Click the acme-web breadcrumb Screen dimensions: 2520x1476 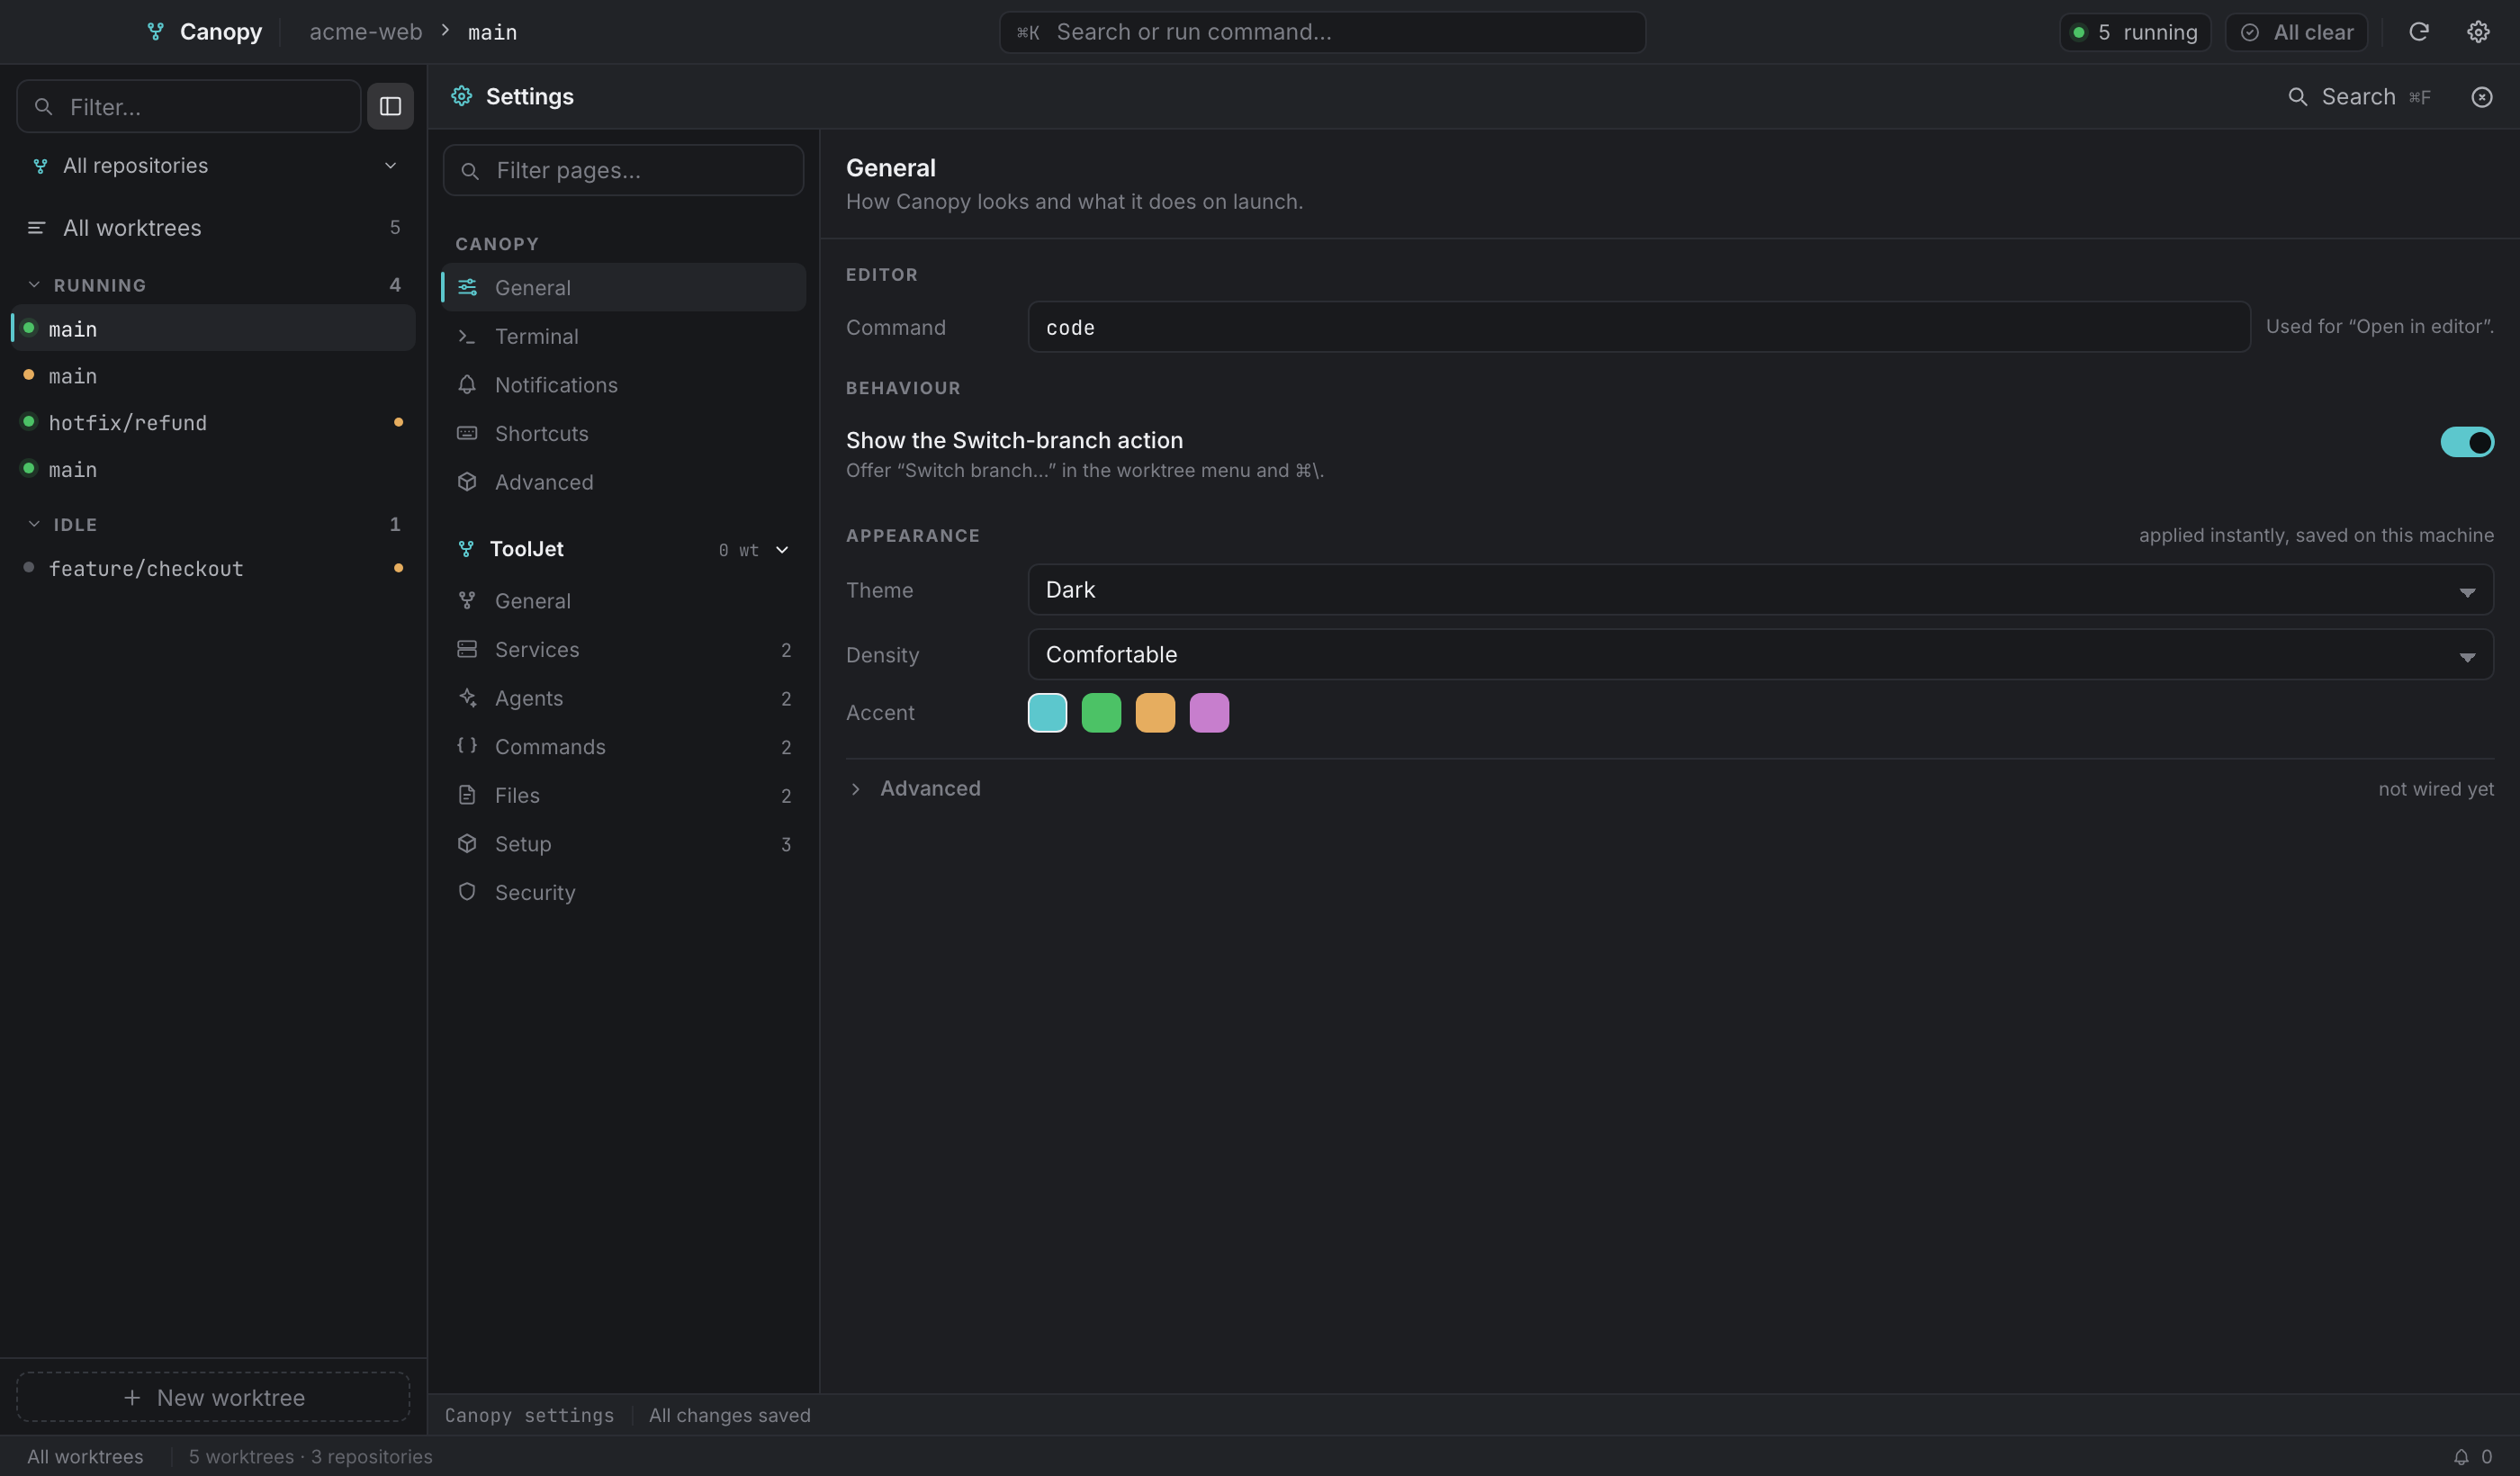365,32
